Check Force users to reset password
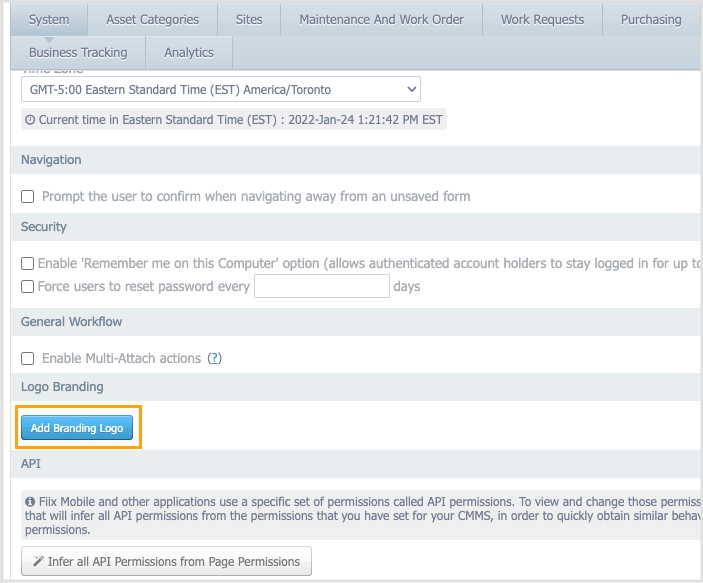Viewport: 703px width, 583px height. point(28,286)
